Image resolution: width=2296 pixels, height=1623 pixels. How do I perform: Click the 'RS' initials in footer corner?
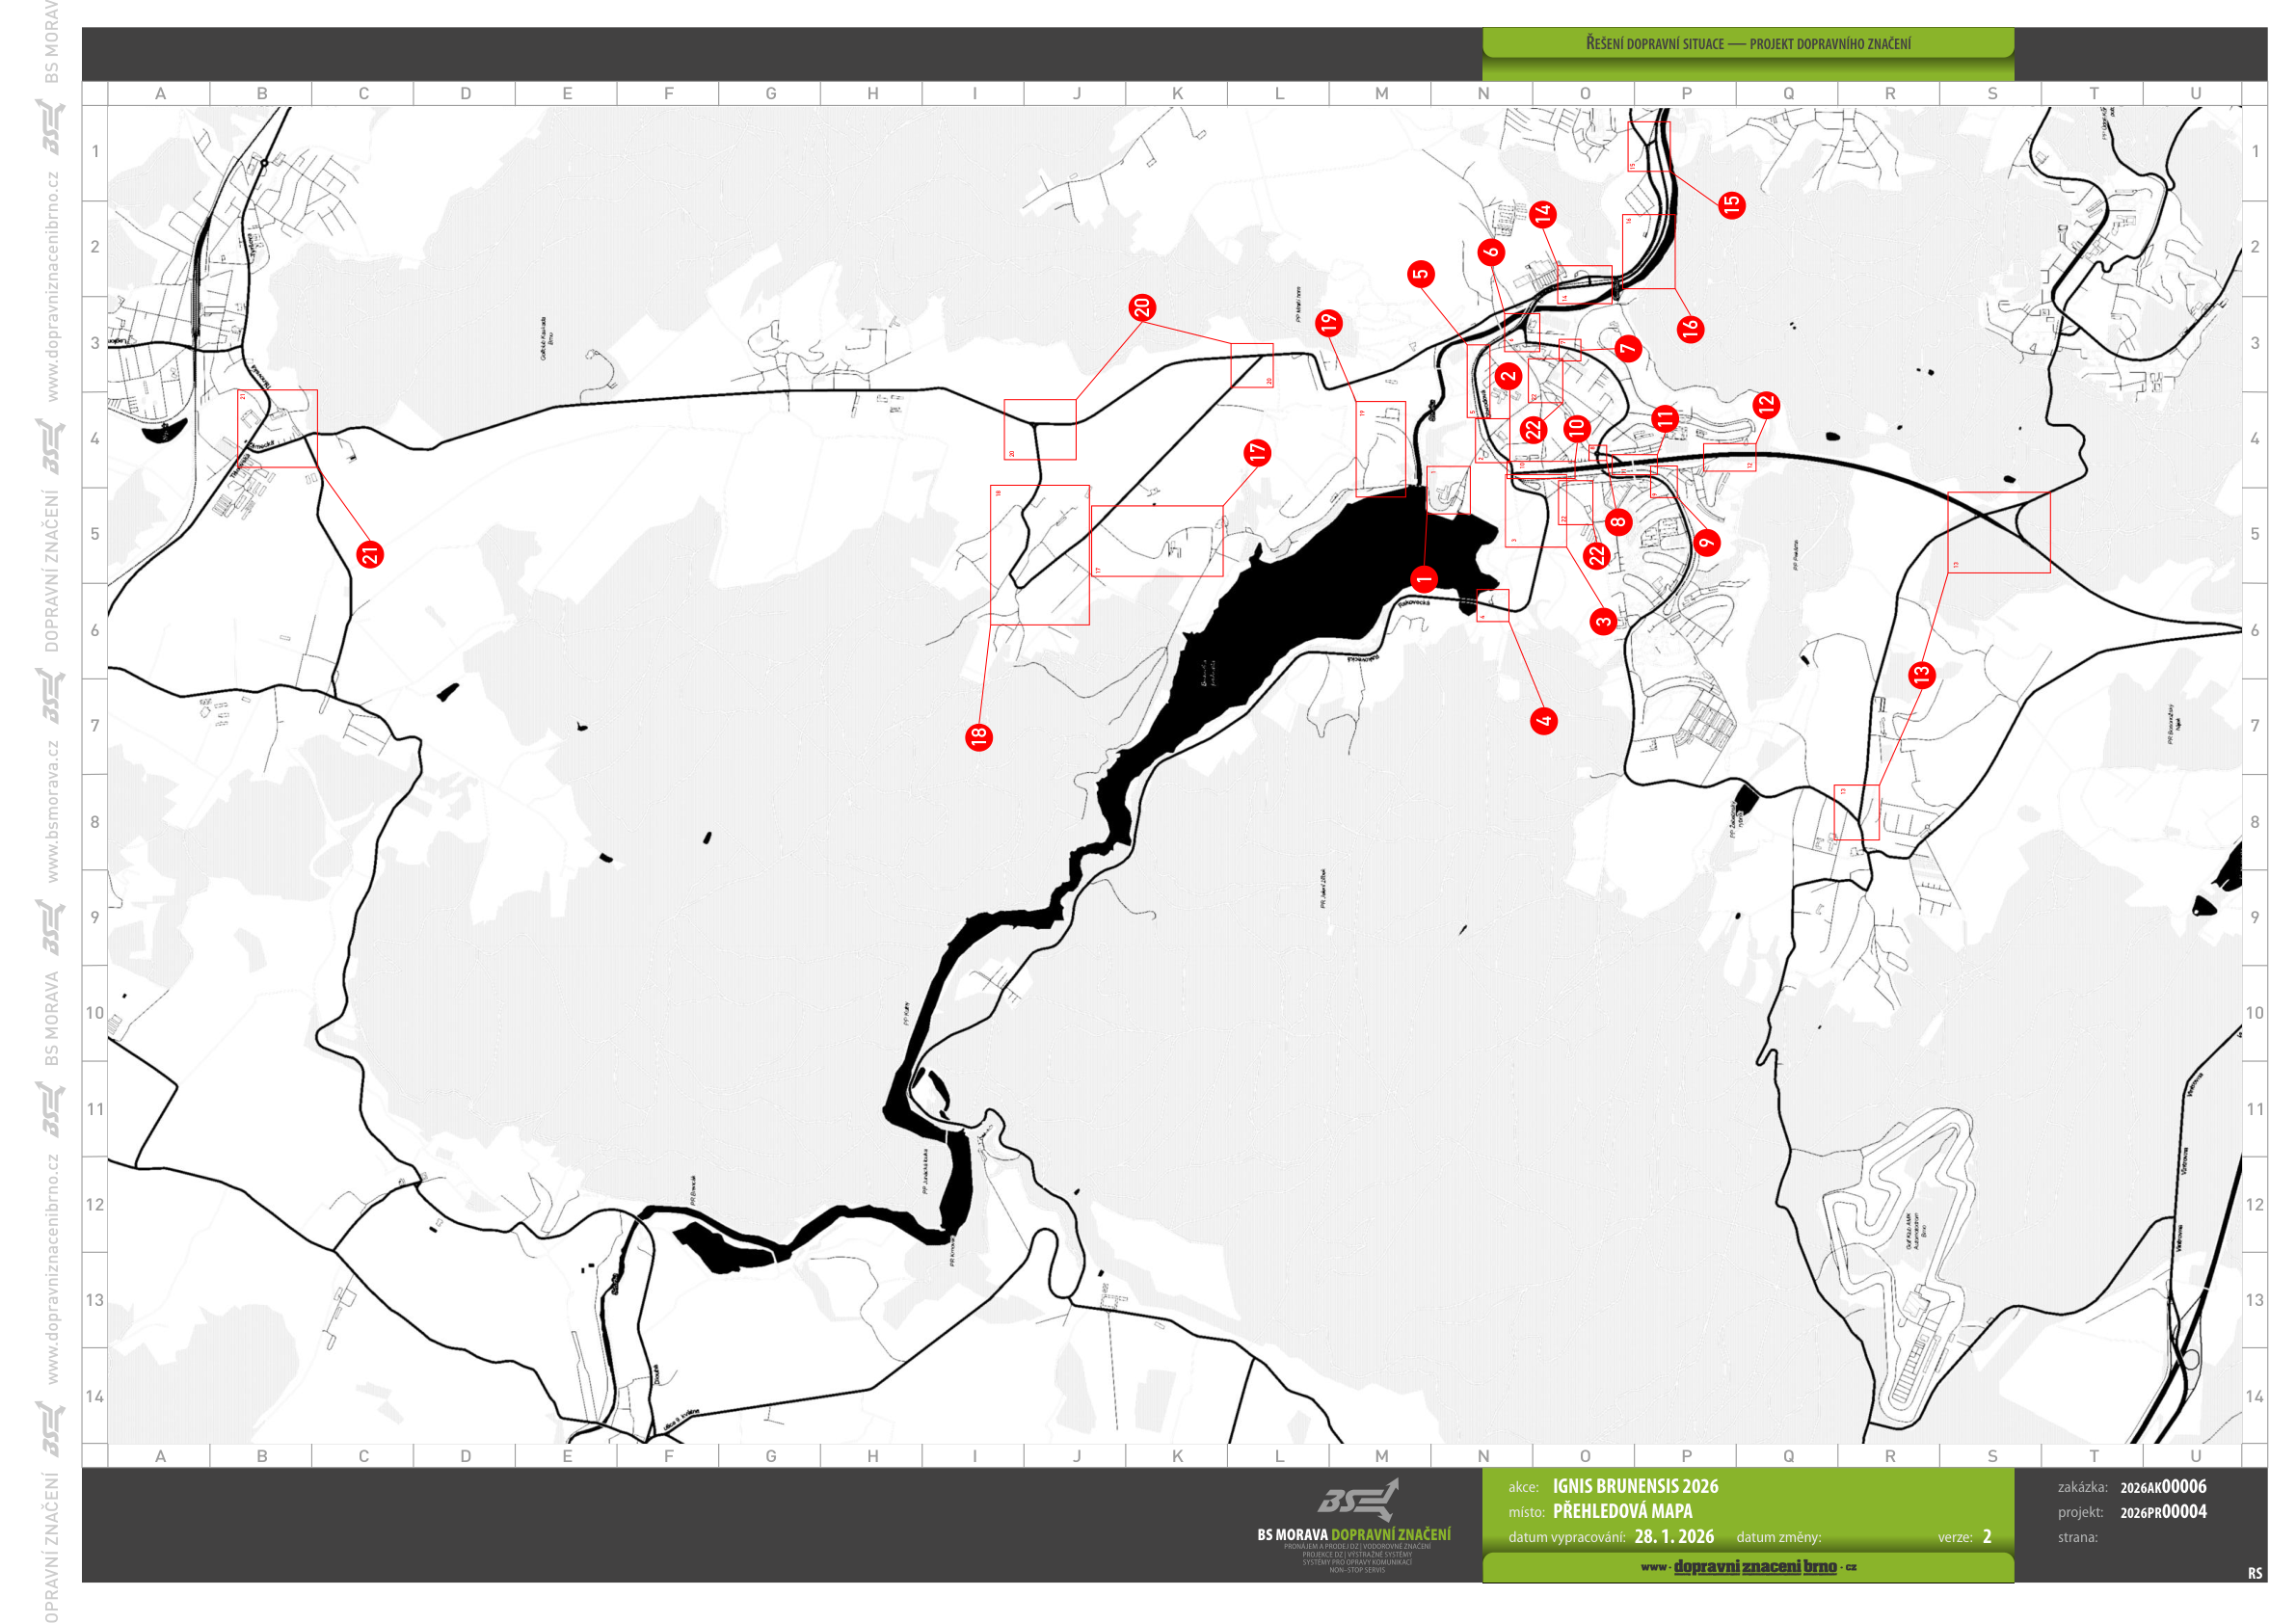(x=2255, y=1573)
